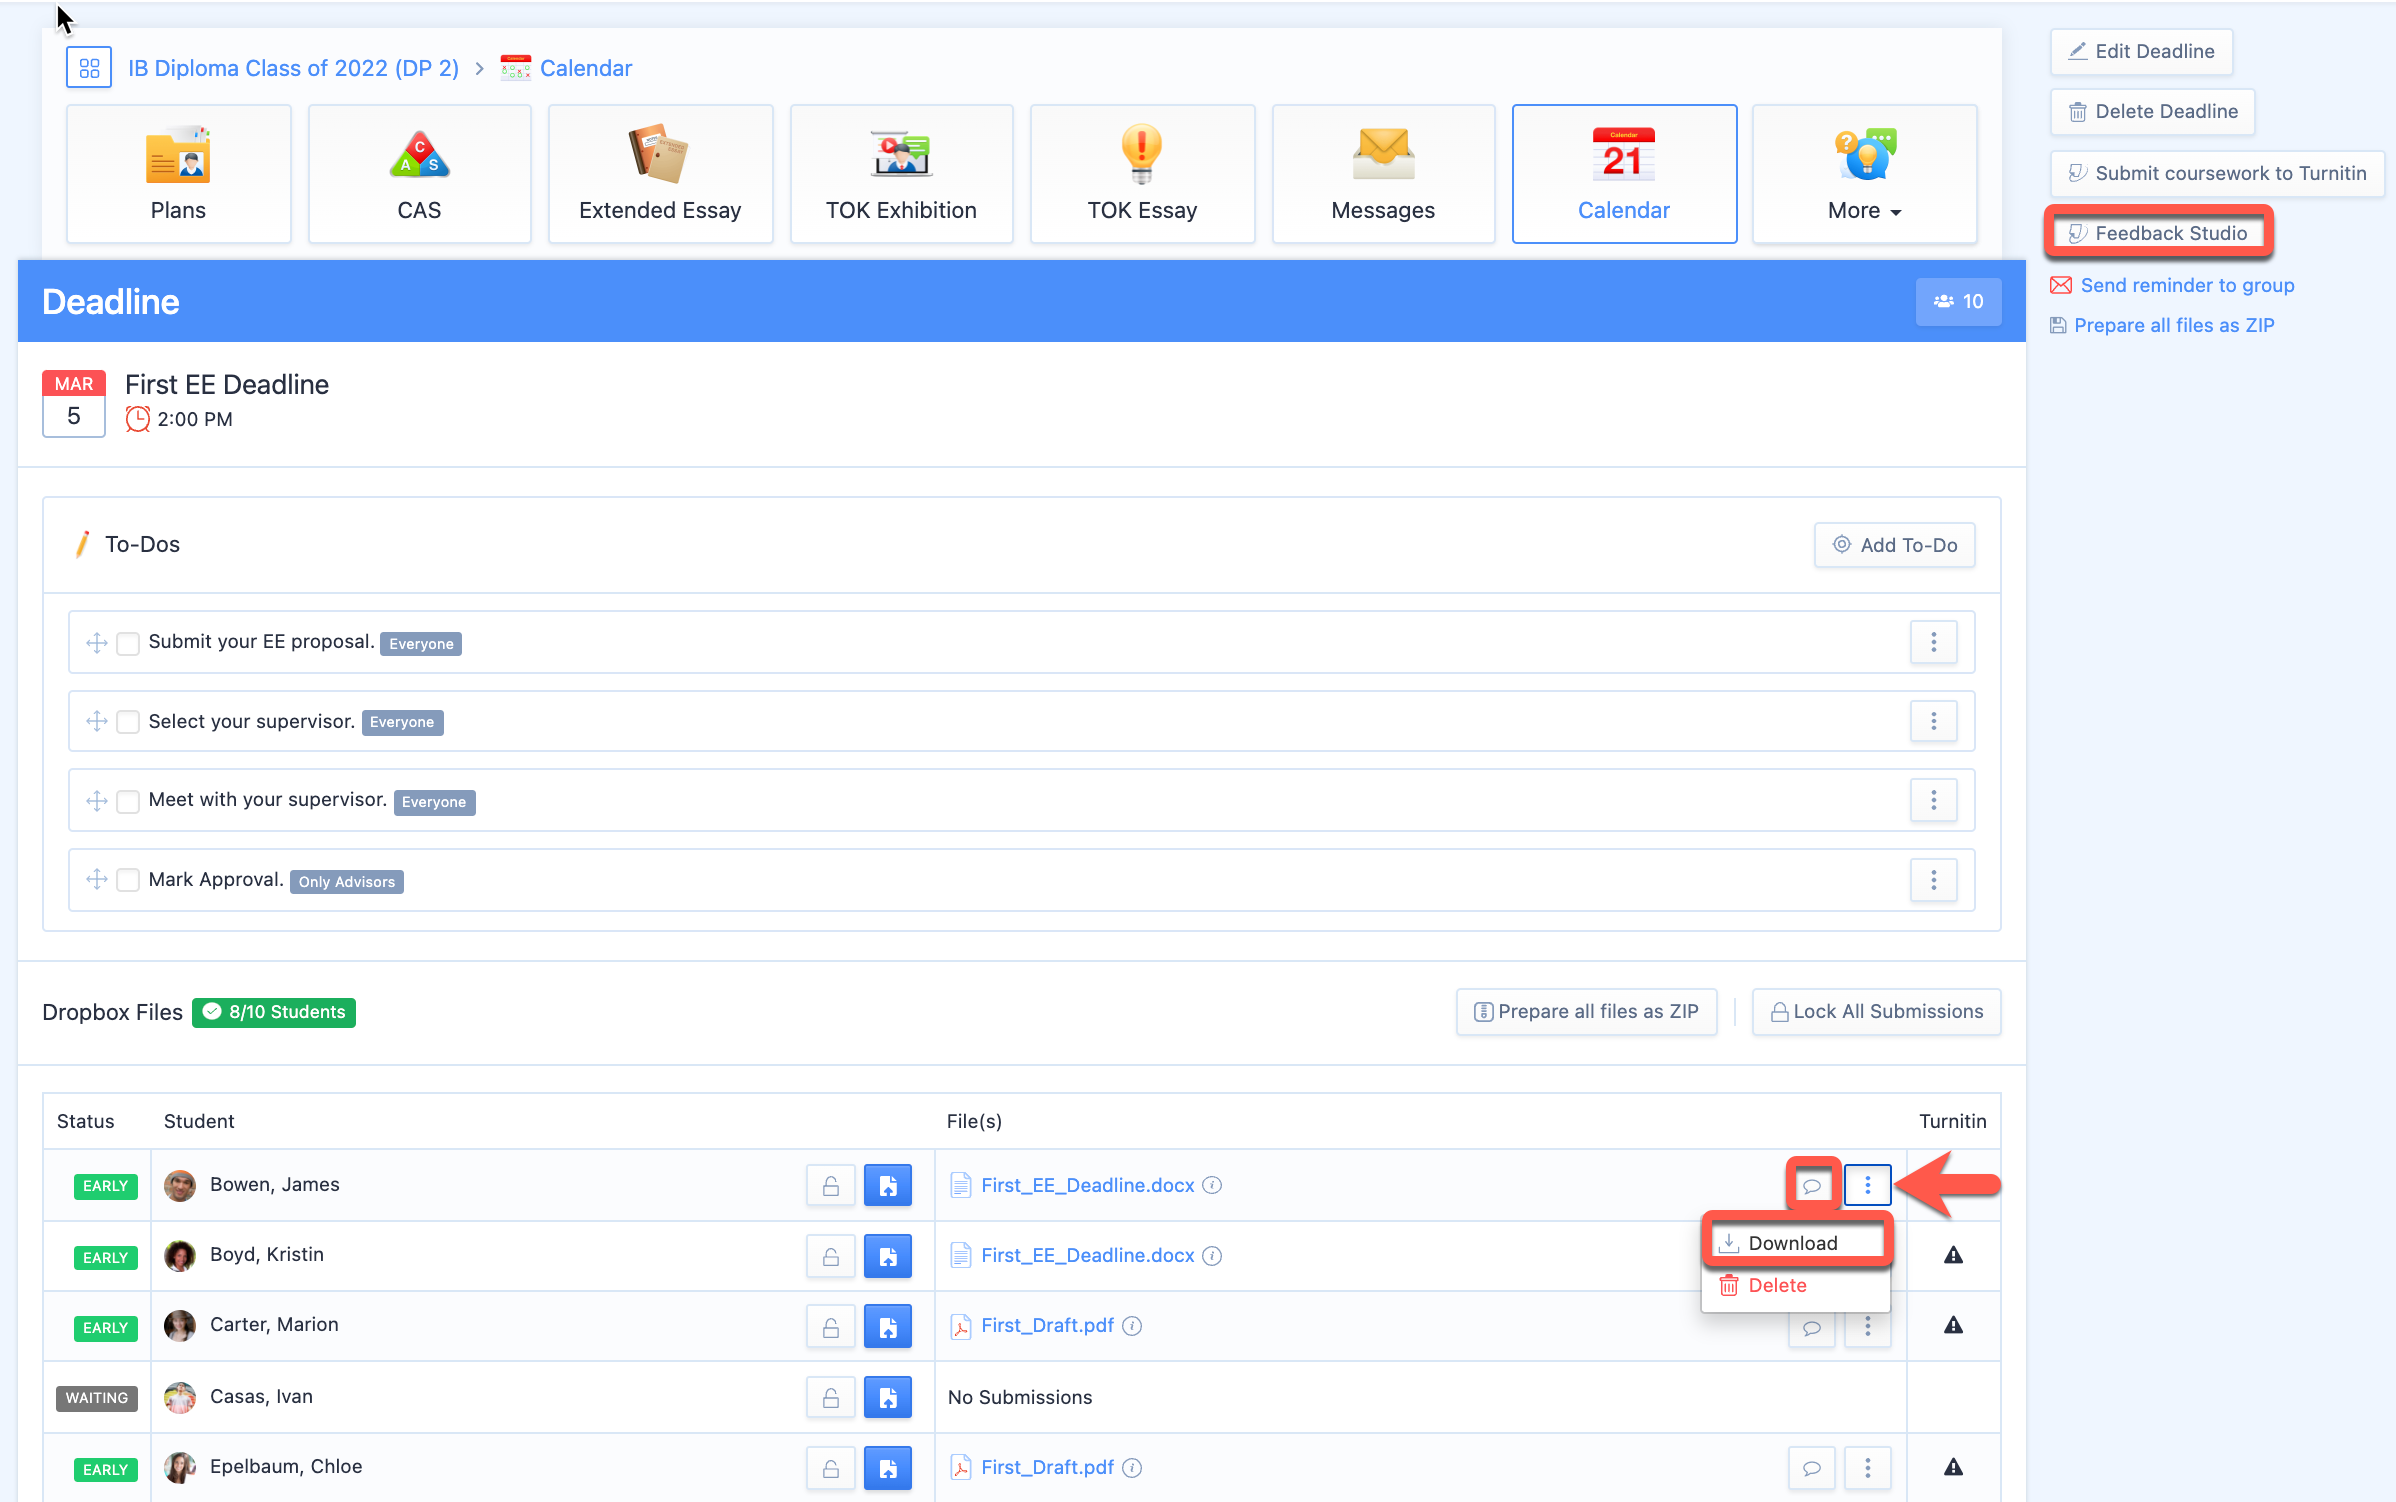Open three-dot menu for Epelbaum, Chloe file
The image size is (2396, 1502).
[1868, 1468]
